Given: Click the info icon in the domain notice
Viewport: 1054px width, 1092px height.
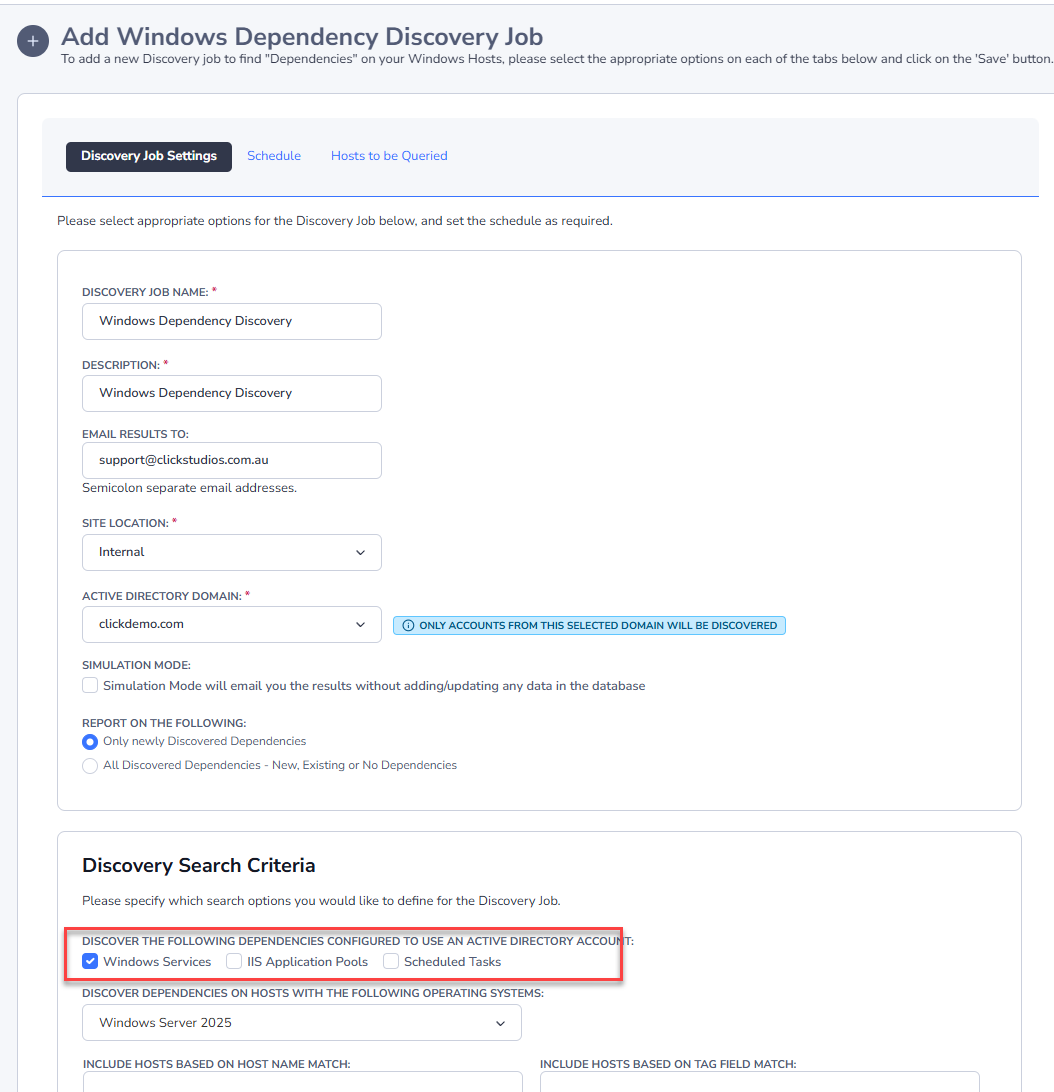Looking at the screenshot, I should [408, 625].
